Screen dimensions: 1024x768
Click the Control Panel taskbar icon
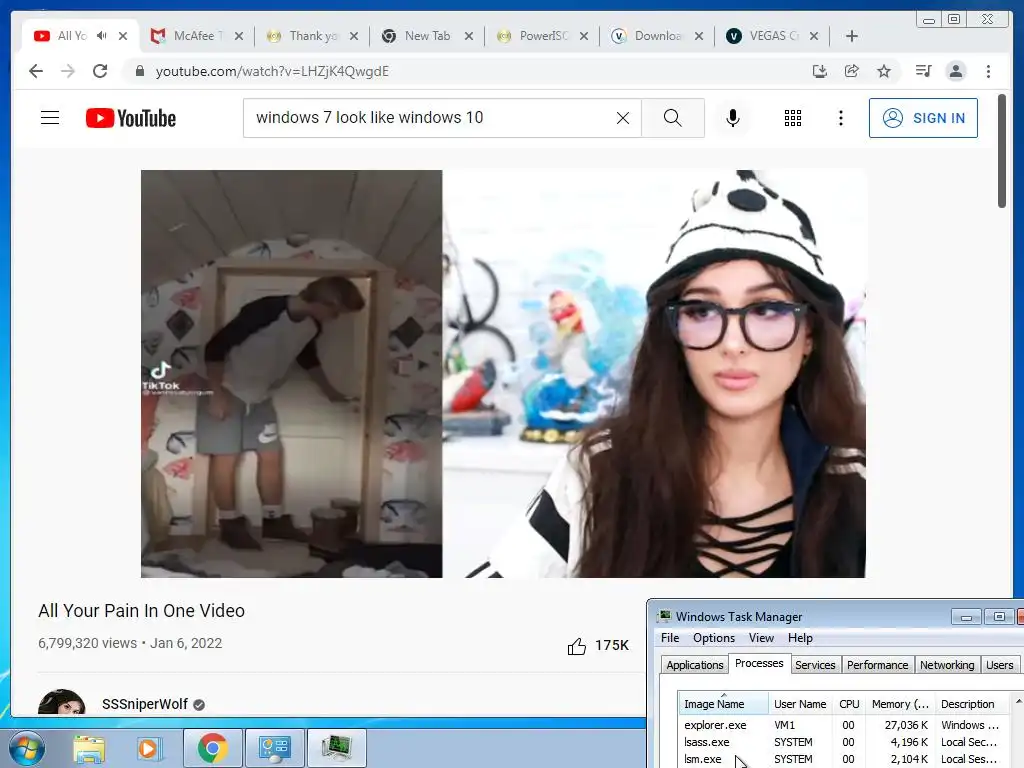(274, 748)
